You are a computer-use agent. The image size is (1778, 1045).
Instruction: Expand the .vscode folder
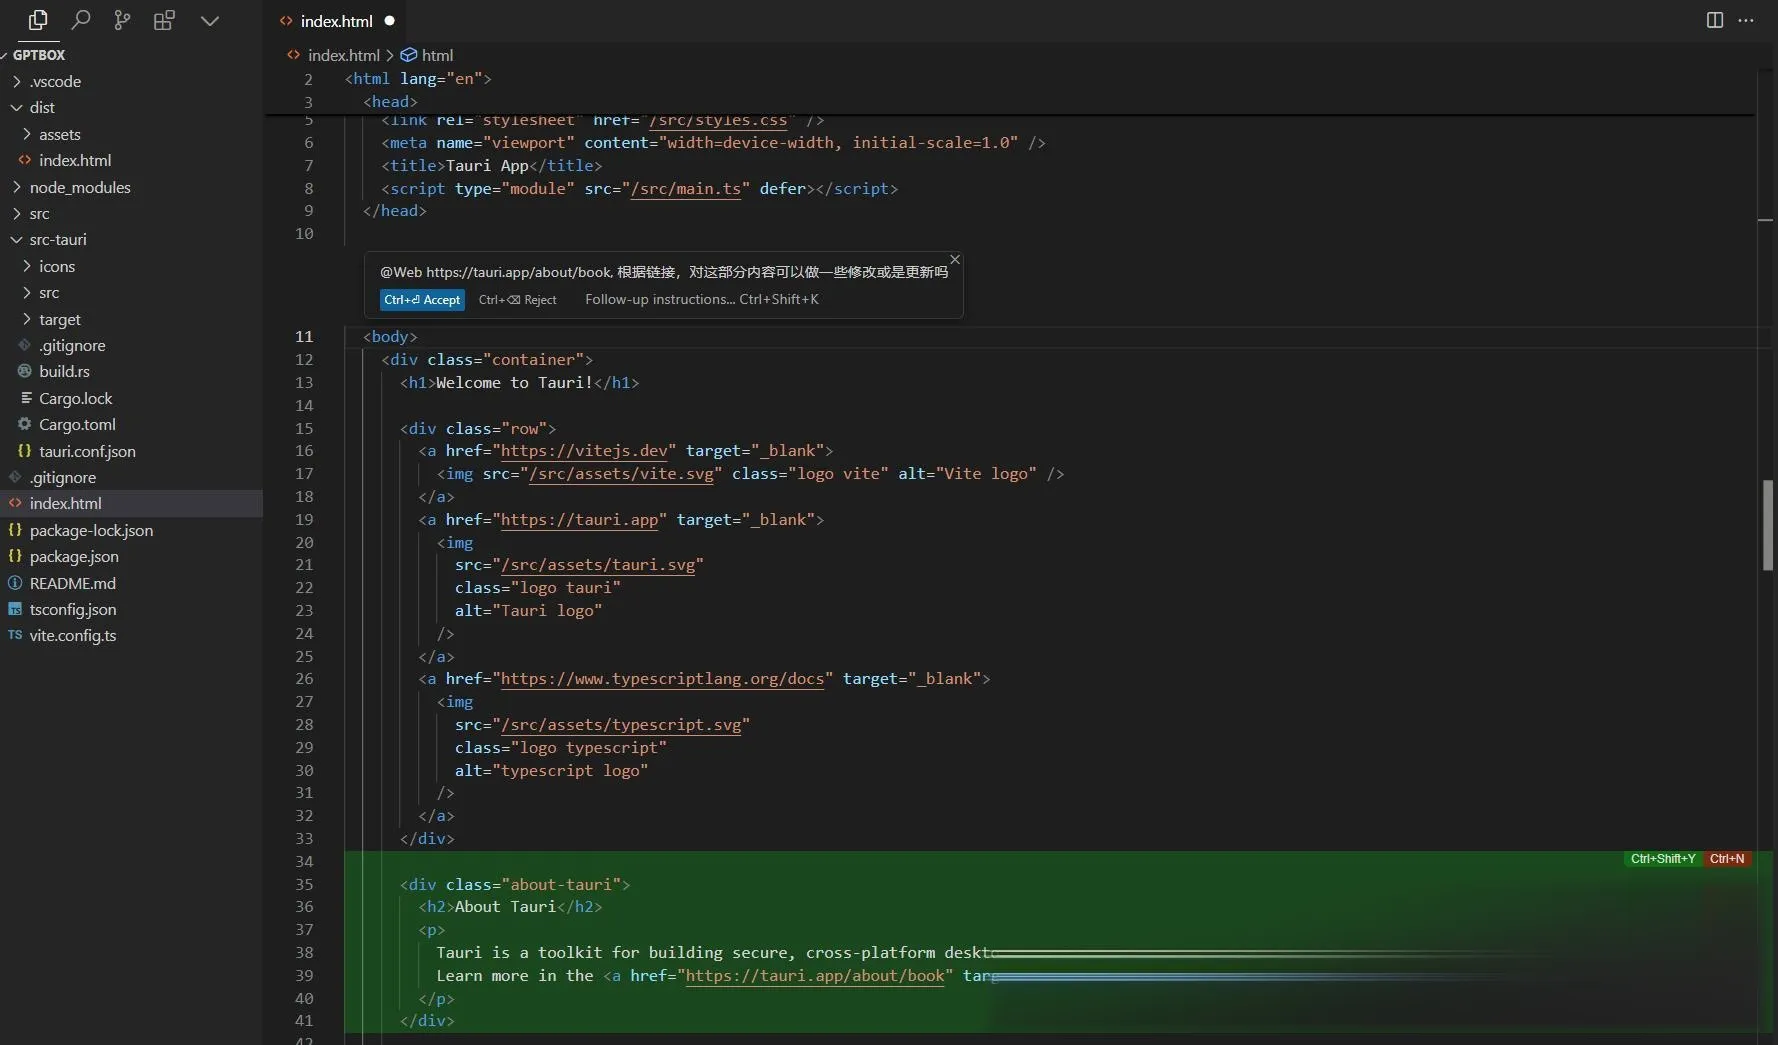pos(55,81)
